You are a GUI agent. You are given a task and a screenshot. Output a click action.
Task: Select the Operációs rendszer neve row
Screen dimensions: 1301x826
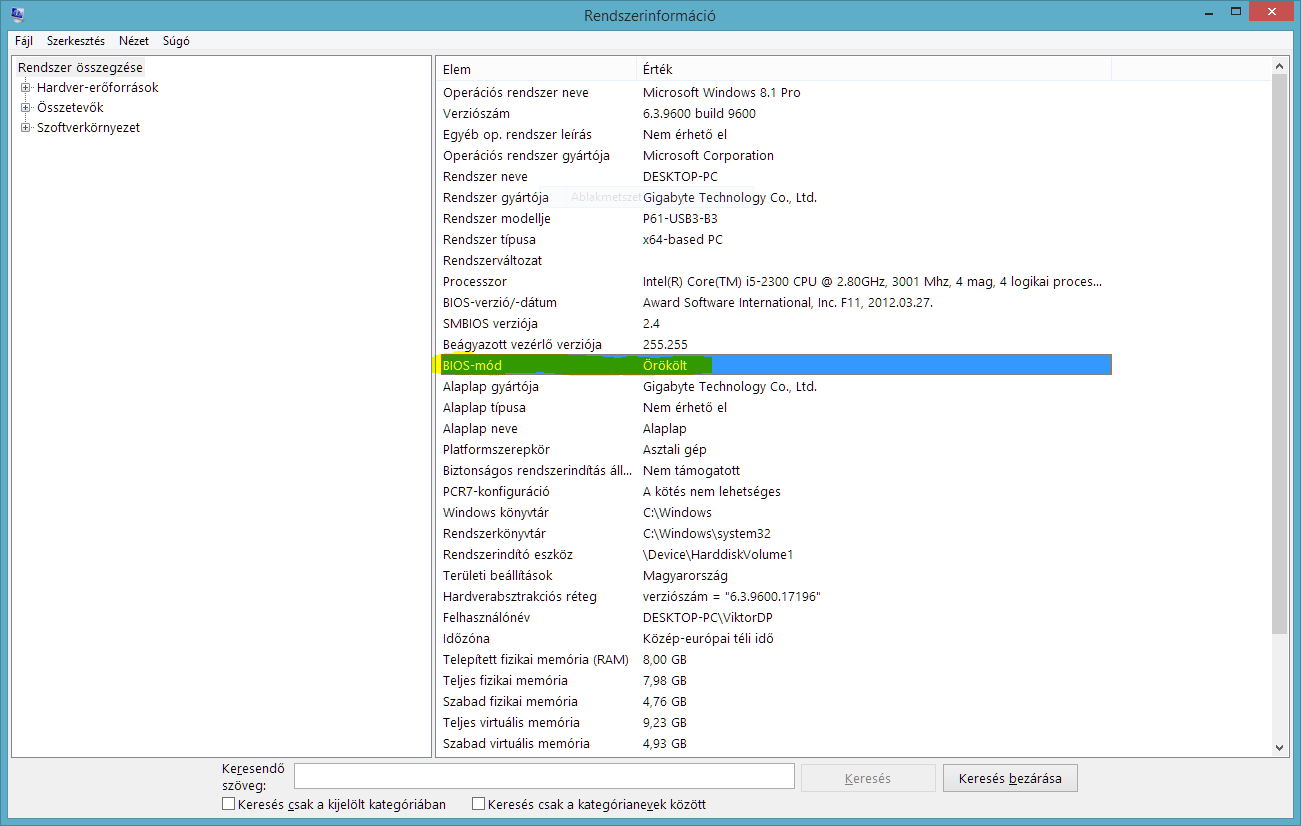774,92
